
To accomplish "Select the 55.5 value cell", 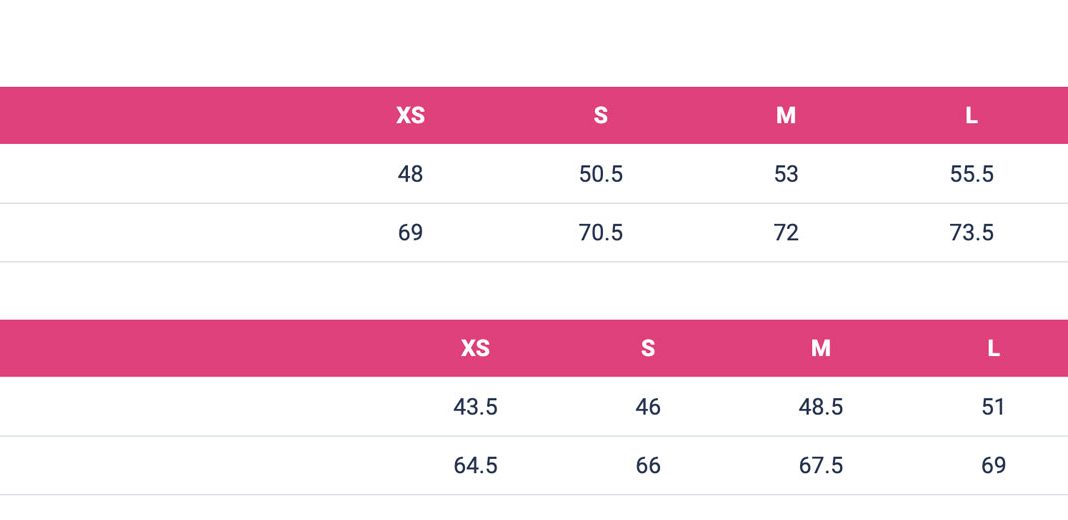I will [971, 174].
